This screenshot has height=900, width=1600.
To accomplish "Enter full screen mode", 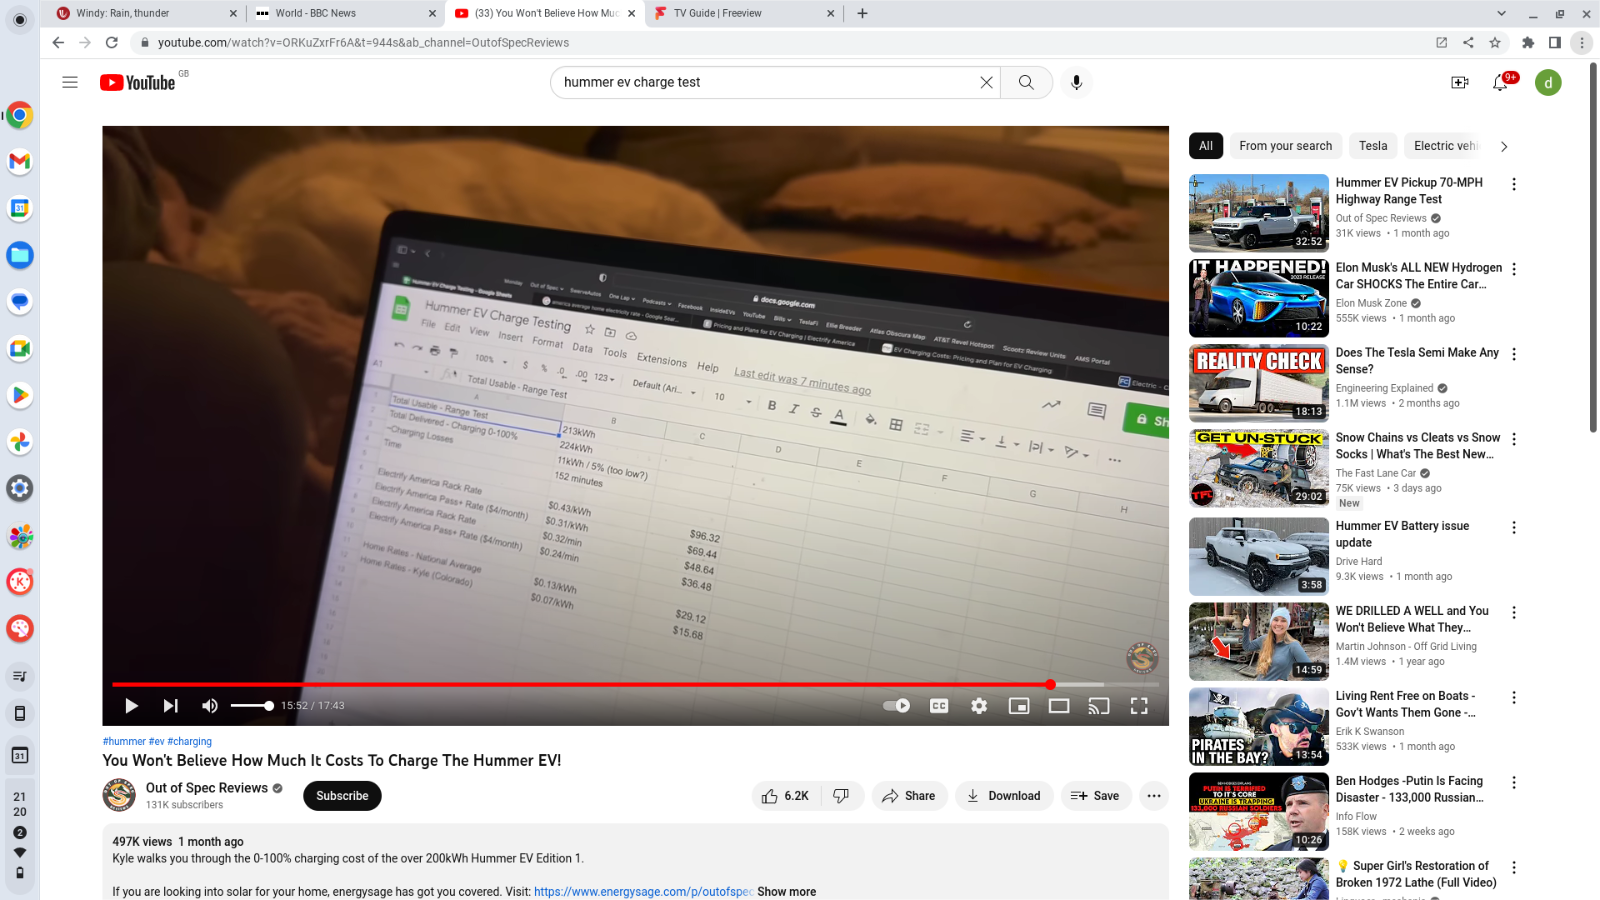I will (1139, 706).
